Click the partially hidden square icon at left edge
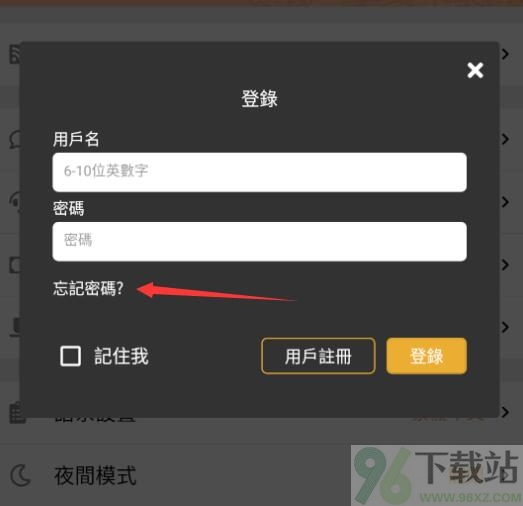Screen dimensions: 523x506 [x=15, y=265]
